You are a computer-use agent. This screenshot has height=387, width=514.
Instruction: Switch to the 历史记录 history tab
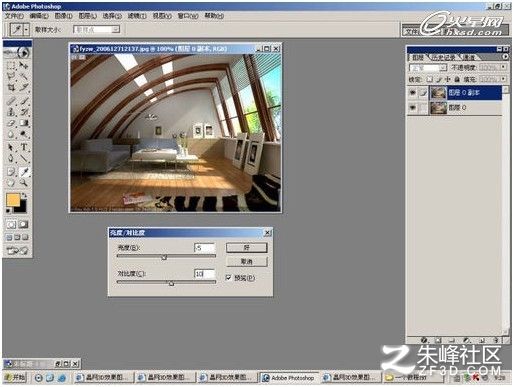pyautogui.click(x=444, y=57)
